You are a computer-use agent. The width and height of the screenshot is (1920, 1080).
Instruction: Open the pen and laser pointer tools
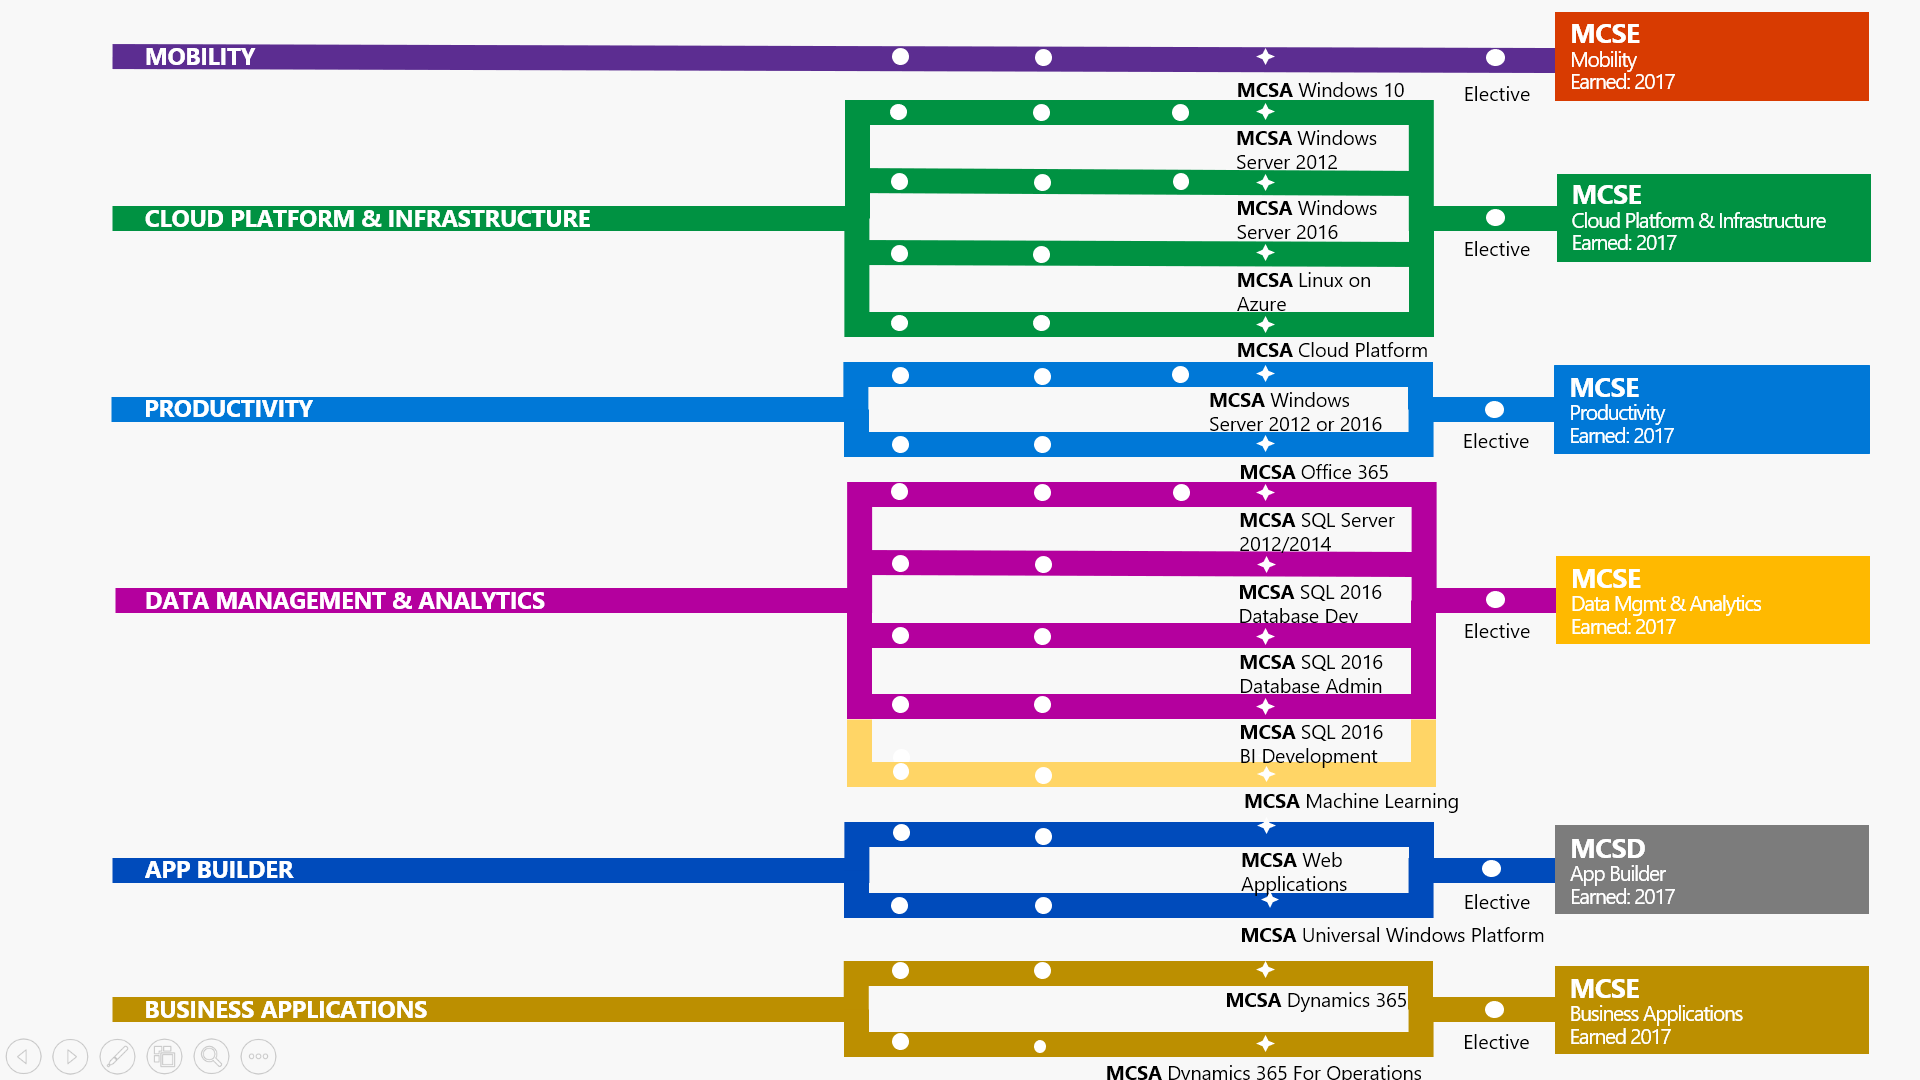117,1056
